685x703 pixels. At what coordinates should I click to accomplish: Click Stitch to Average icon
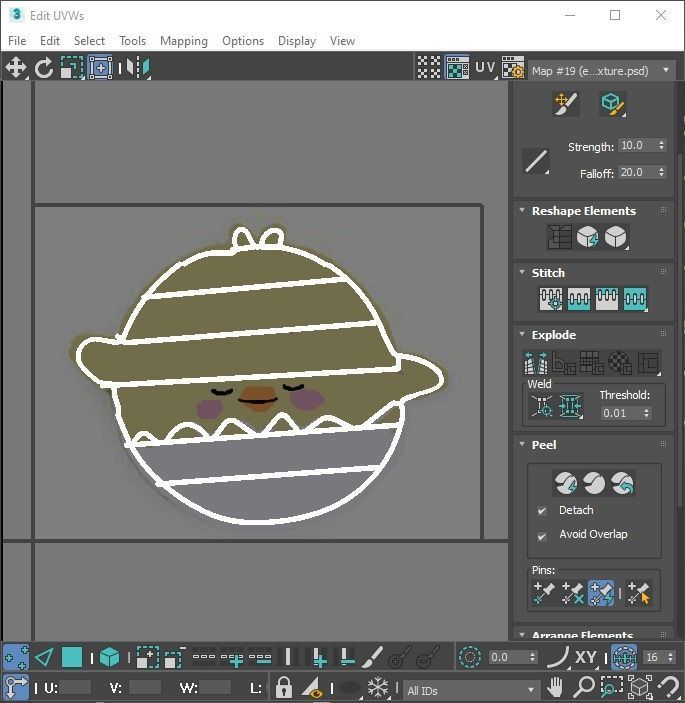pyautogui.click(x=579, y=299)
